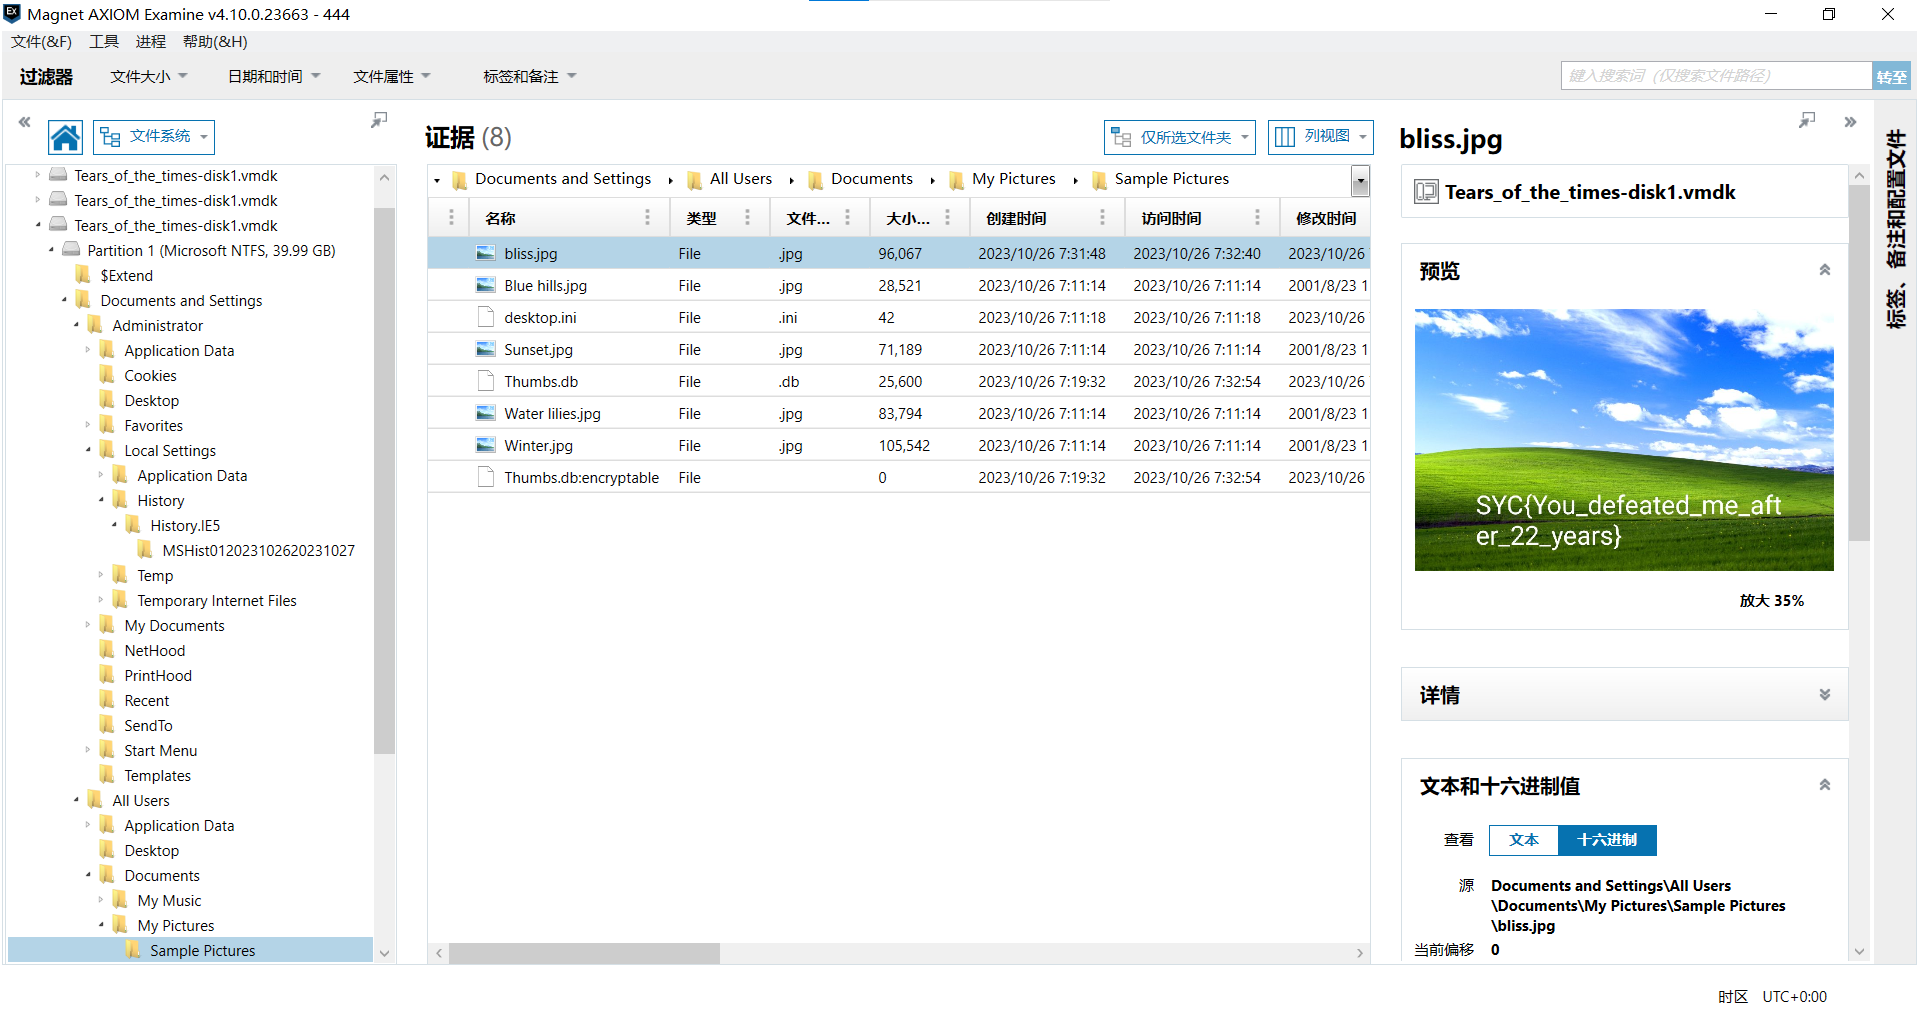This screenshot has width=1920, height=1026.
Task: Open the 工具 menu
Action: point(104,41)
